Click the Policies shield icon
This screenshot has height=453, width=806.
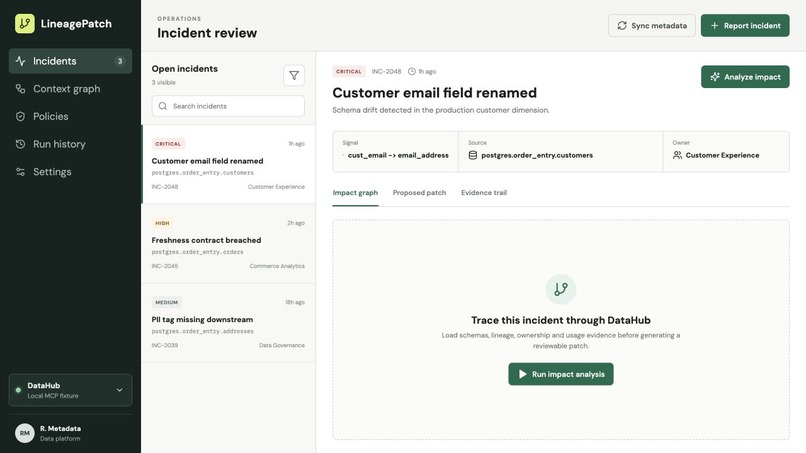tap(21, 116)
